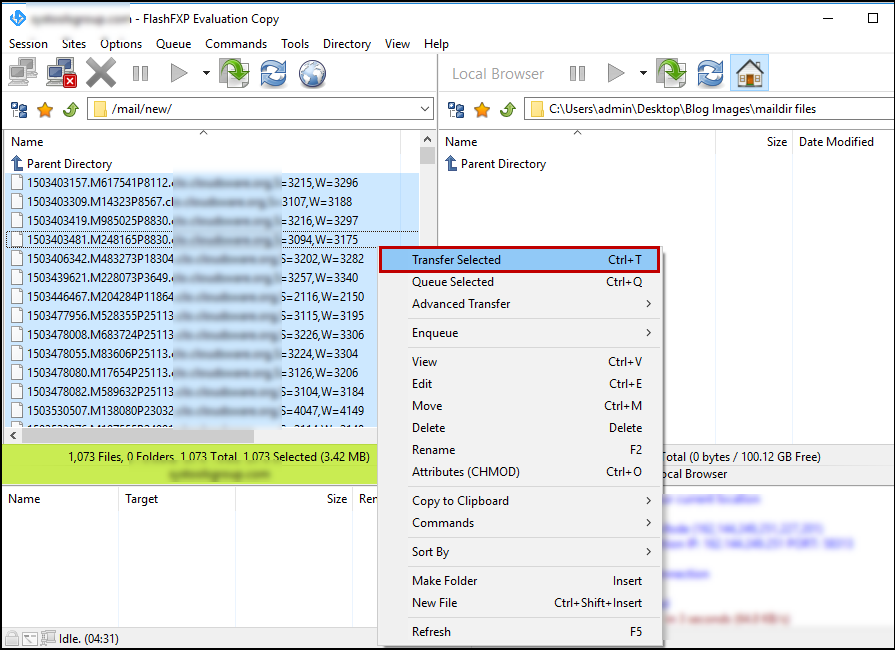895x650 pixels.
Task: Sort the local list by Date Modified column header
Action: click(x=842, y=142)
